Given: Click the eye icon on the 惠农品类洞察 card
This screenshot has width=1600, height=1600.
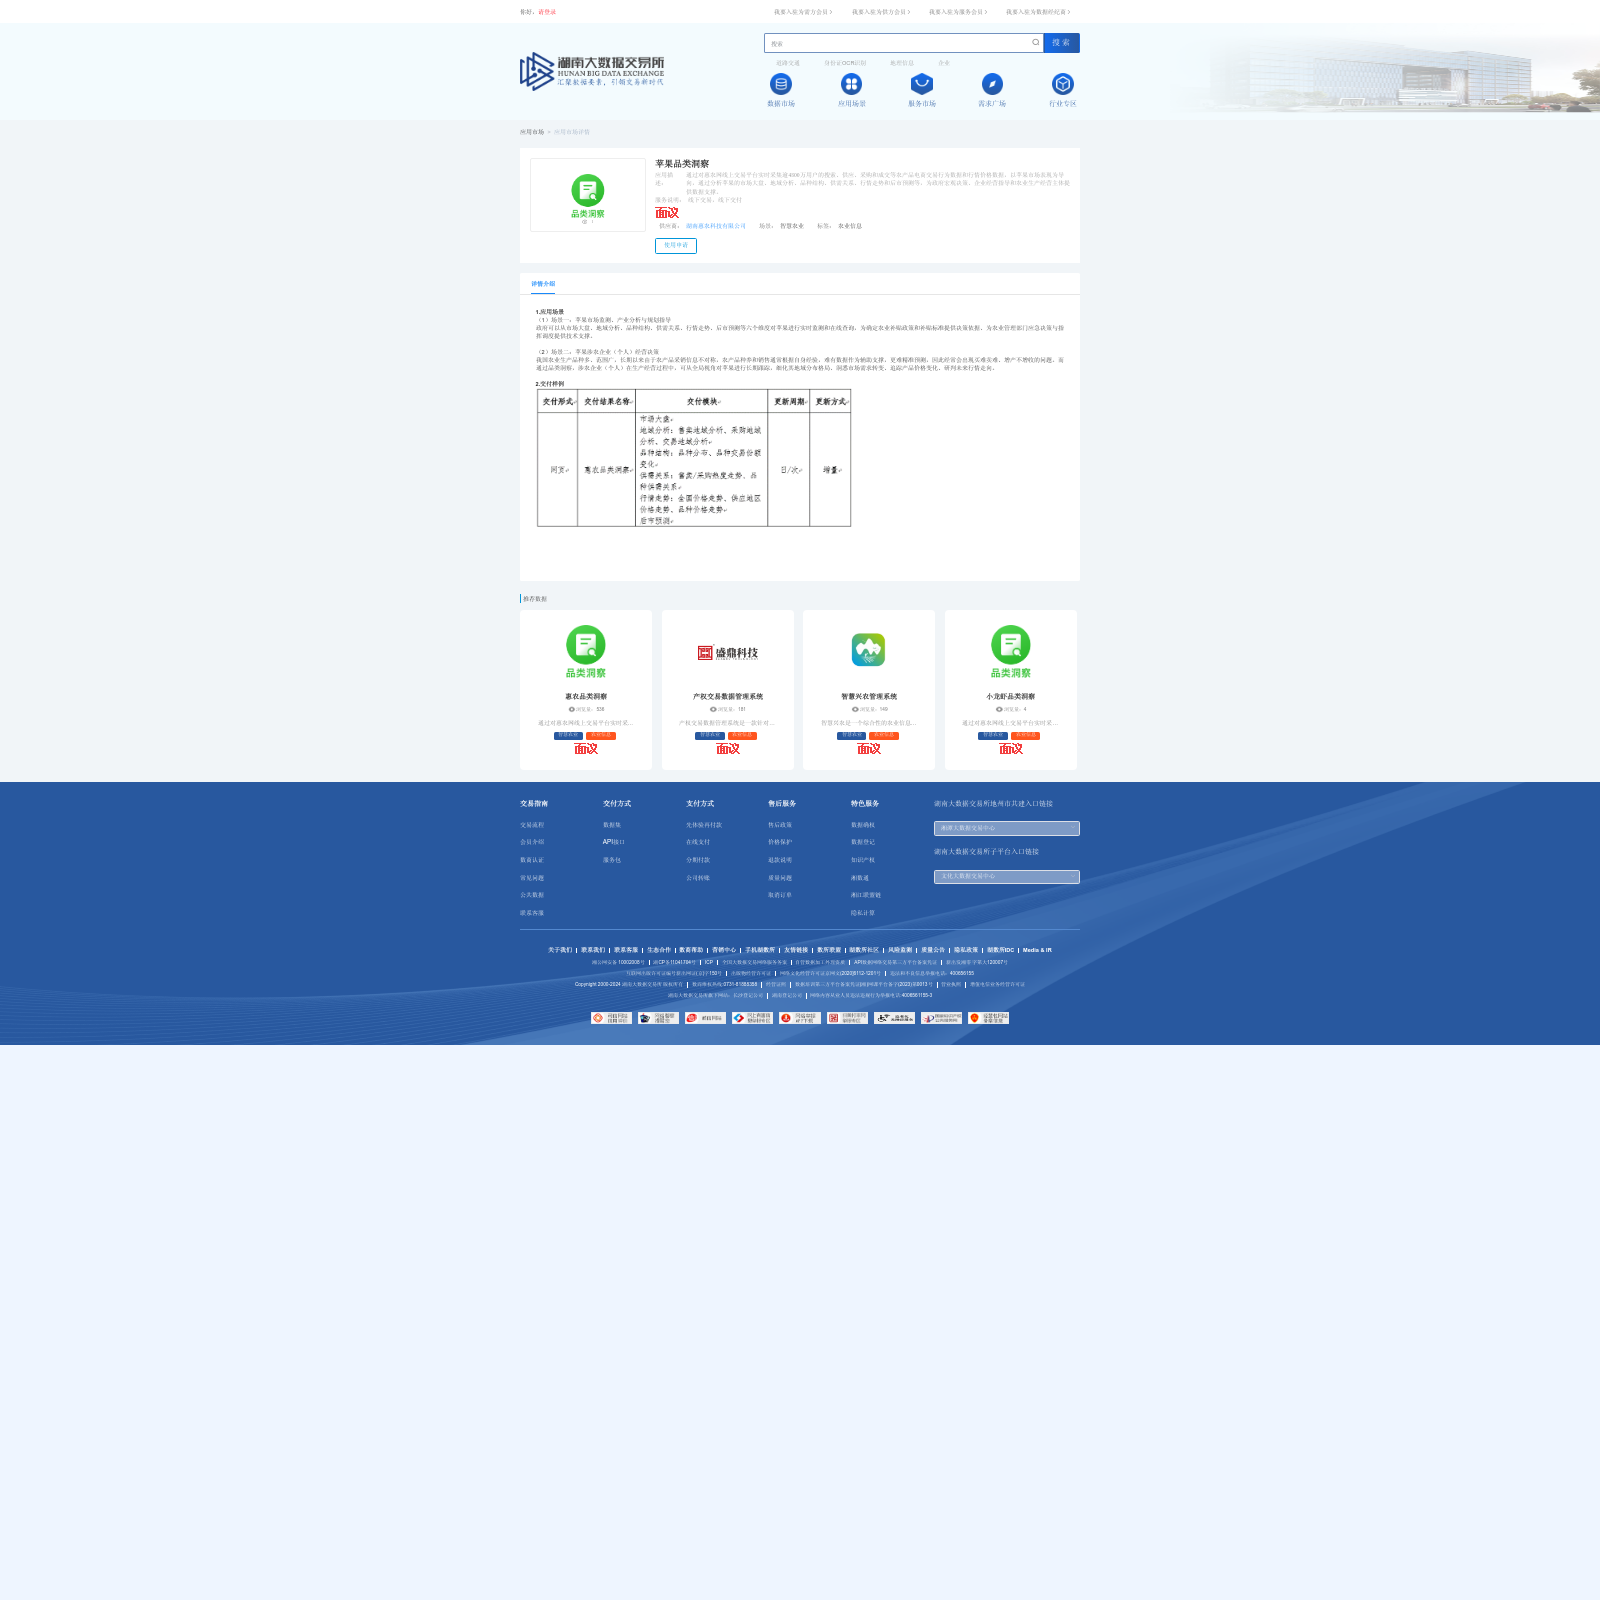Looking at the screenshot, I should tap(572, 709).
